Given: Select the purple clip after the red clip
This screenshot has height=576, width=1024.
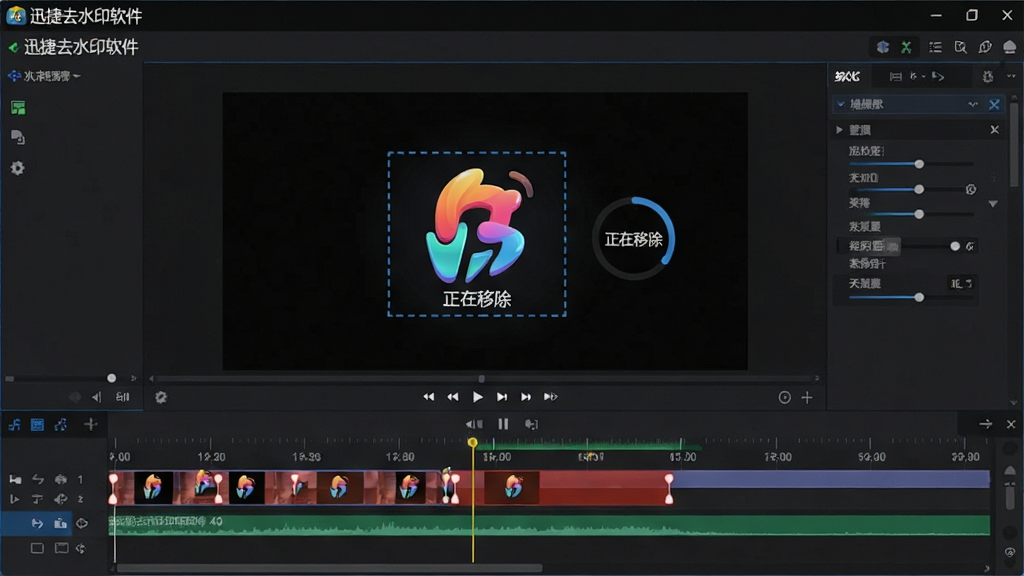Looking at the screenshot, I should point(830,479).
